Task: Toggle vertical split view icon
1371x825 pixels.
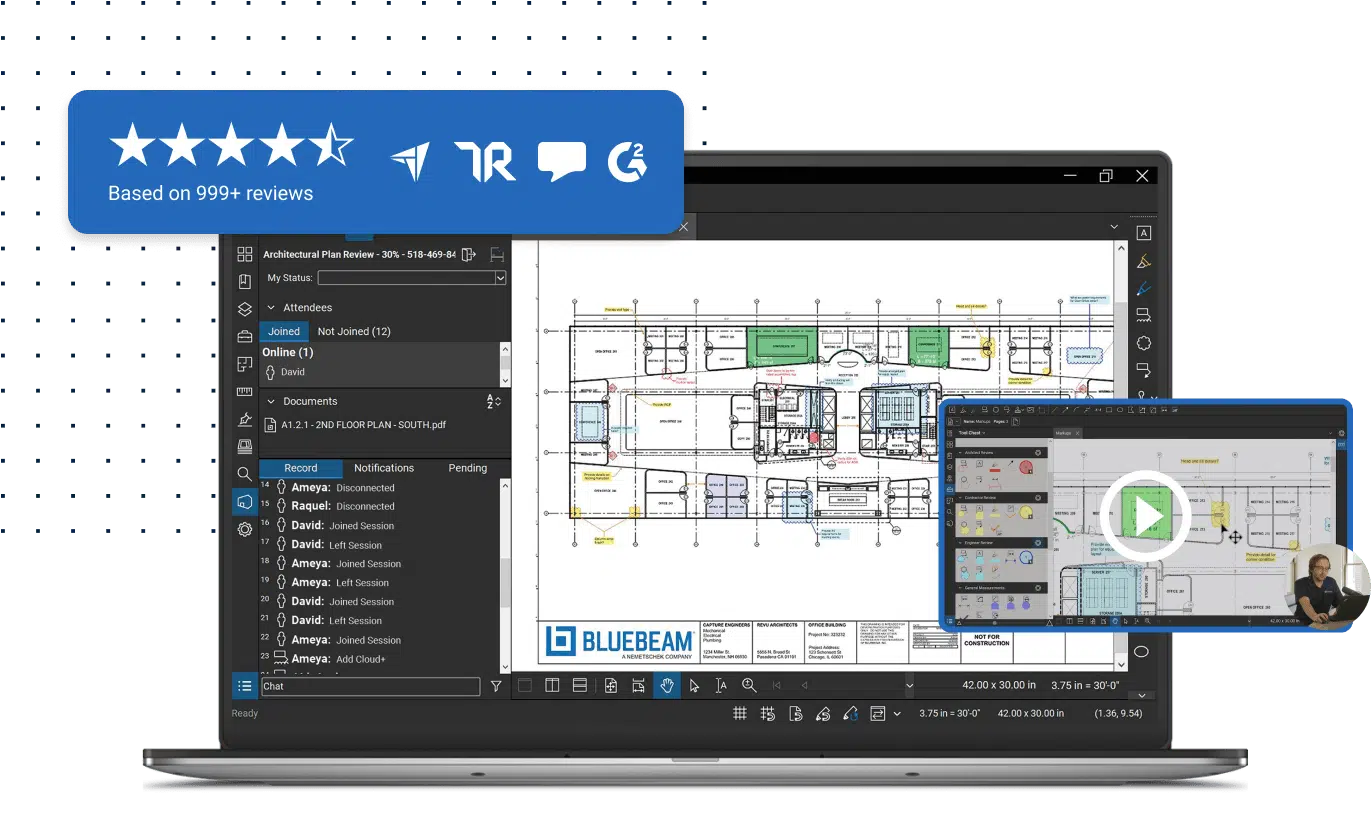Action: [x=552, y=685]
